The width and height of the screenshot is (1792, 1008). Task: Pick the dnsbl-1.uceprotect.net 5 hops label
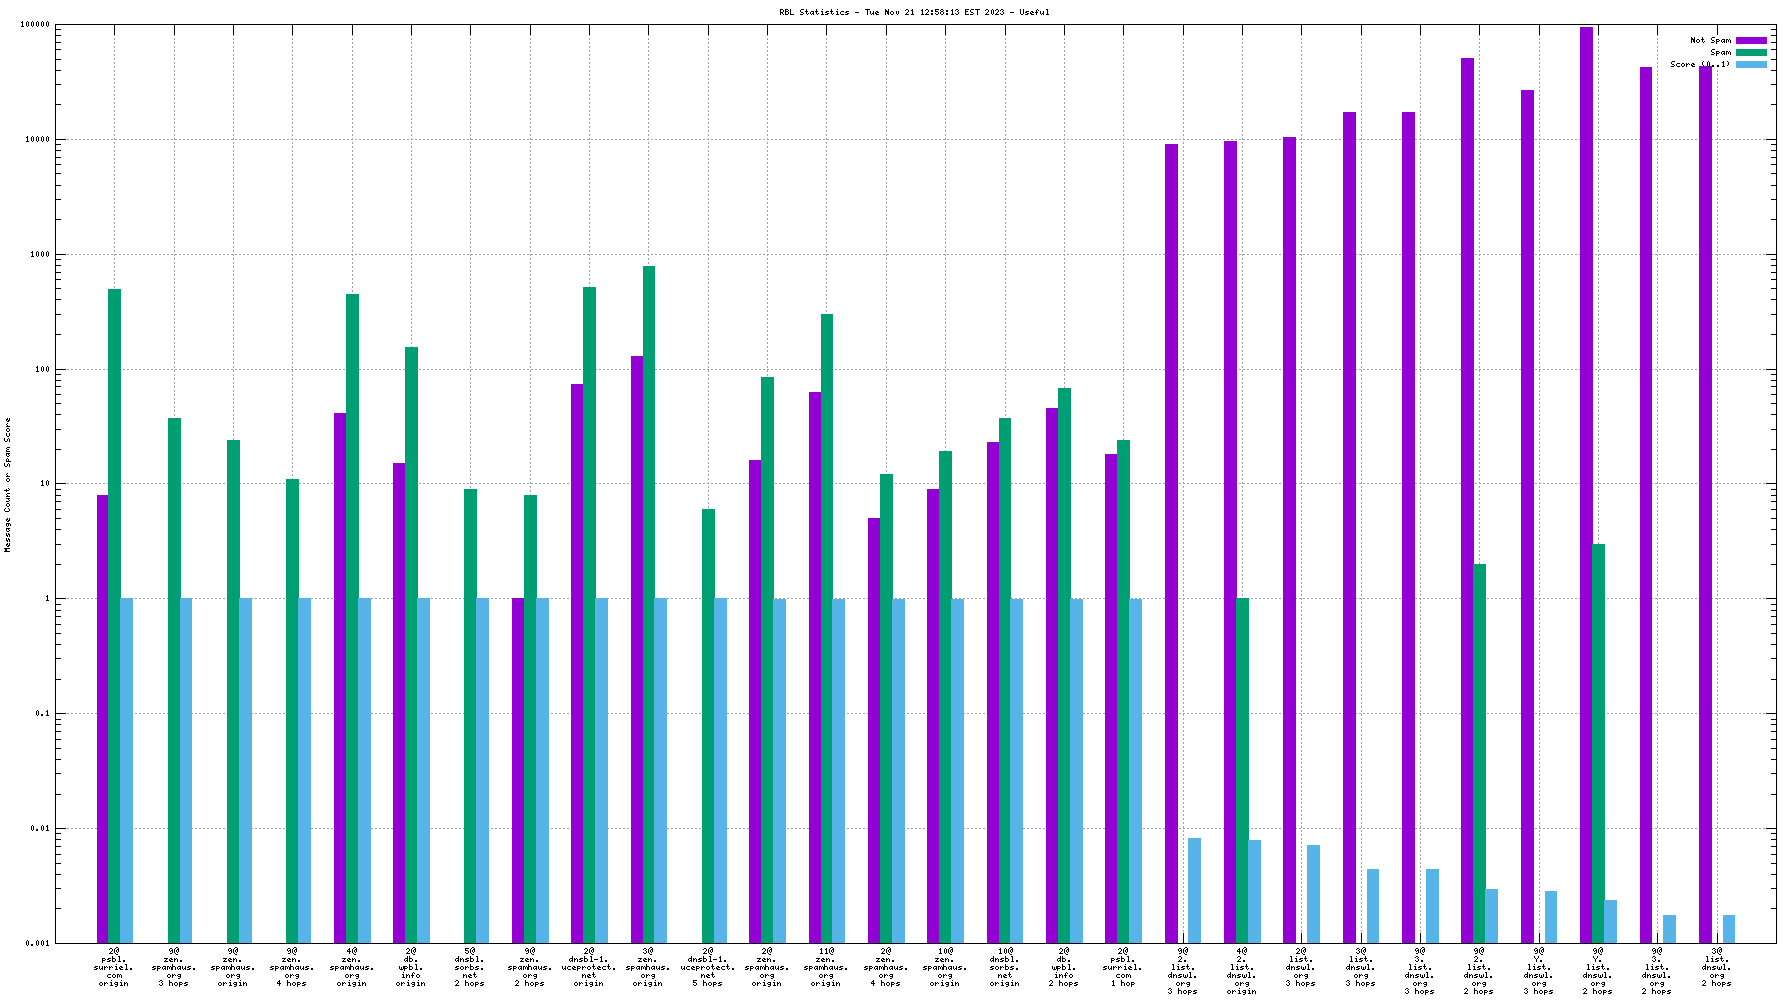click(708, 967)
